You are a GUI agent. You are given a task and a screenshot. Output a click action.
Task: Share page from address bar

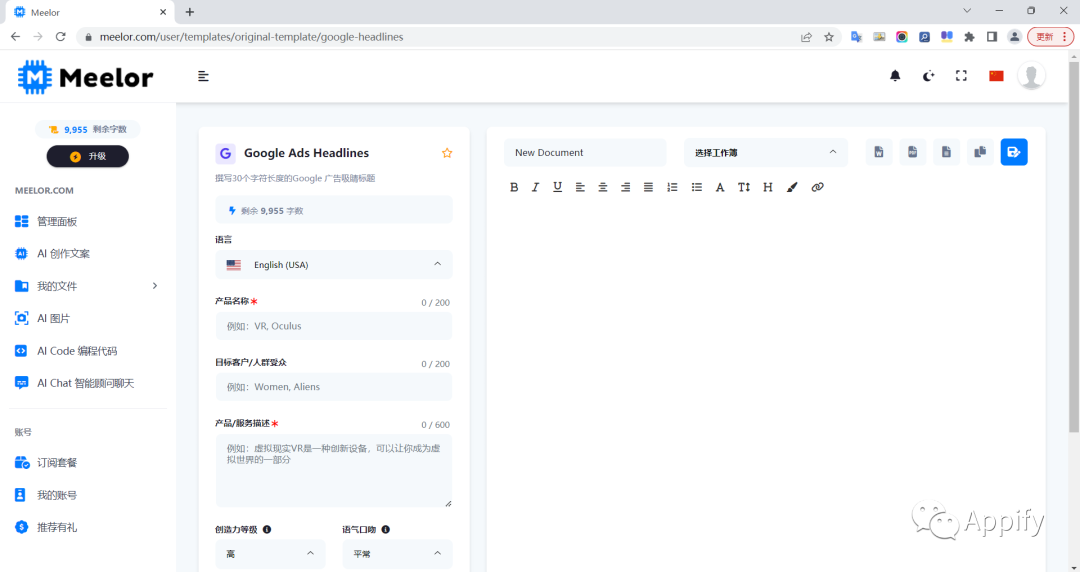(x=806, y=37)
